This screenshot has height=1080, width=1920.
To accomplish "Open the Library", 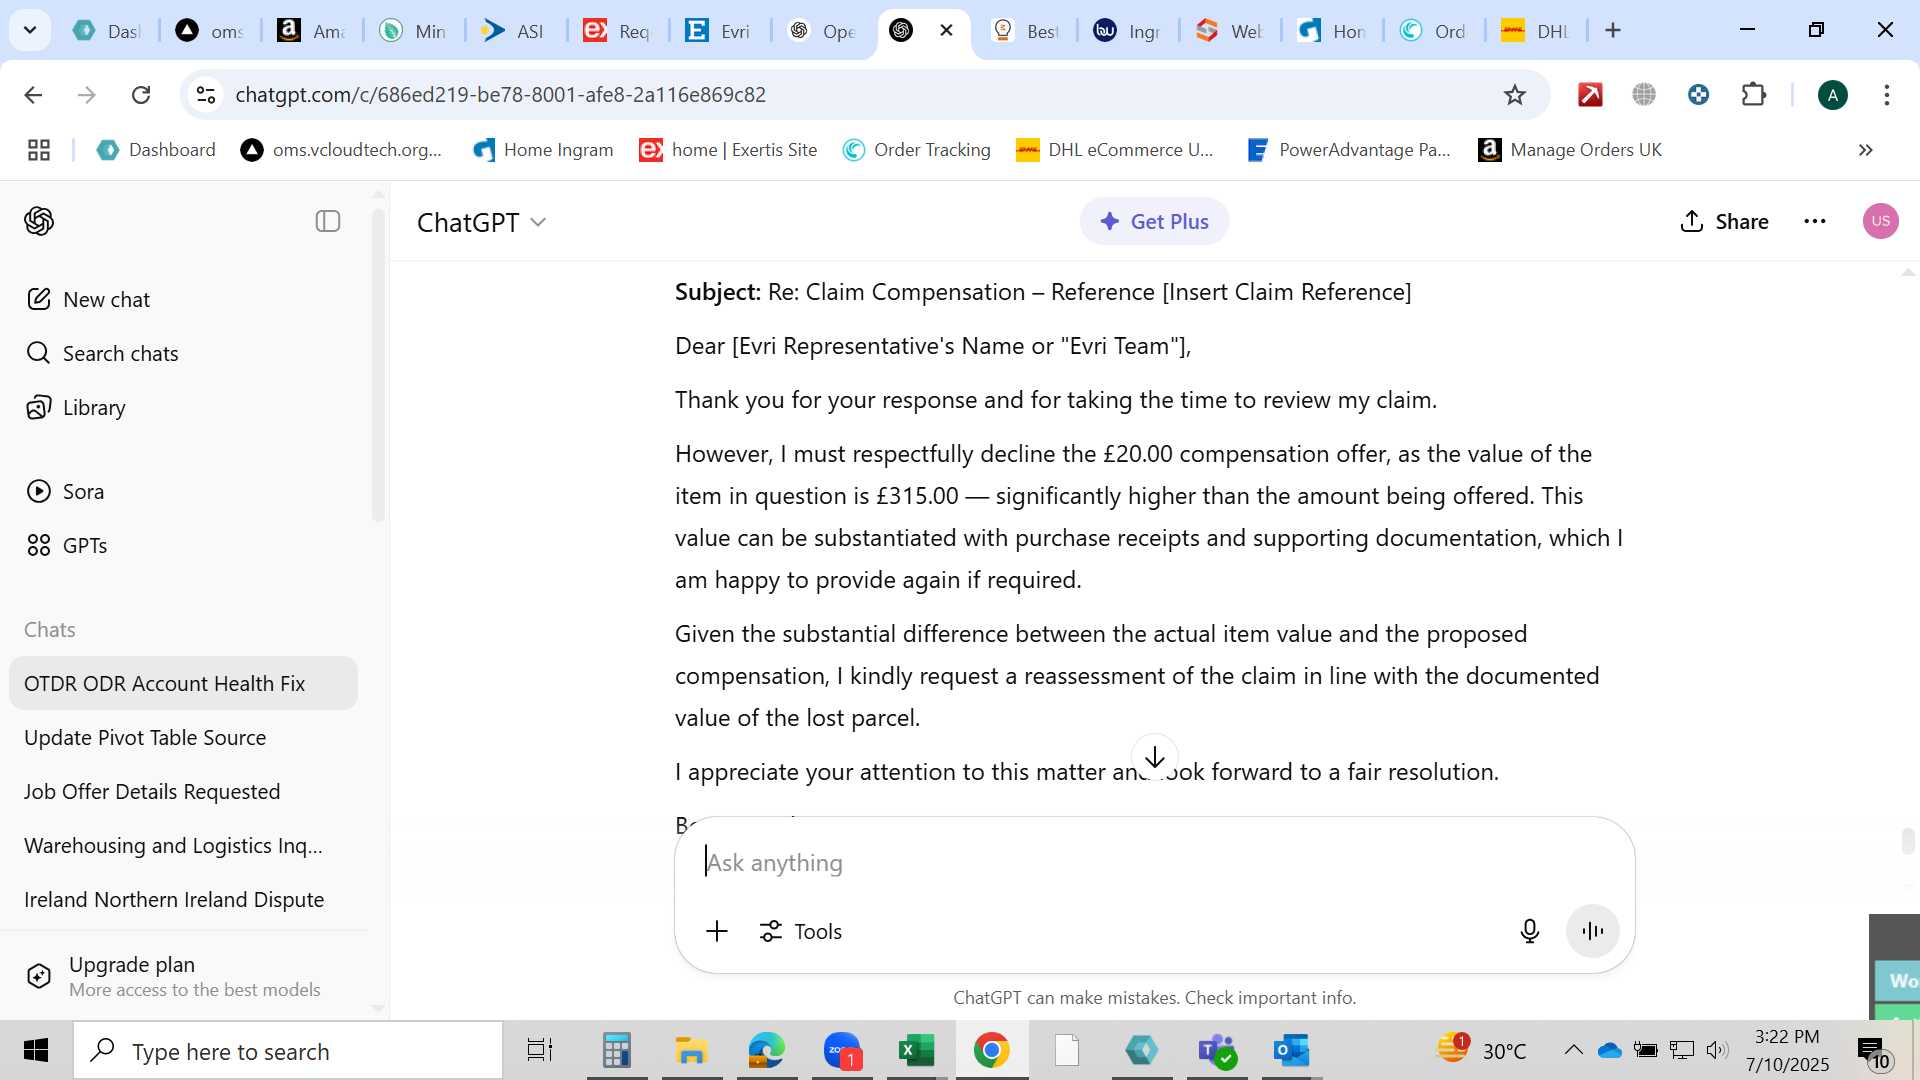I will [x=76, y=407].
